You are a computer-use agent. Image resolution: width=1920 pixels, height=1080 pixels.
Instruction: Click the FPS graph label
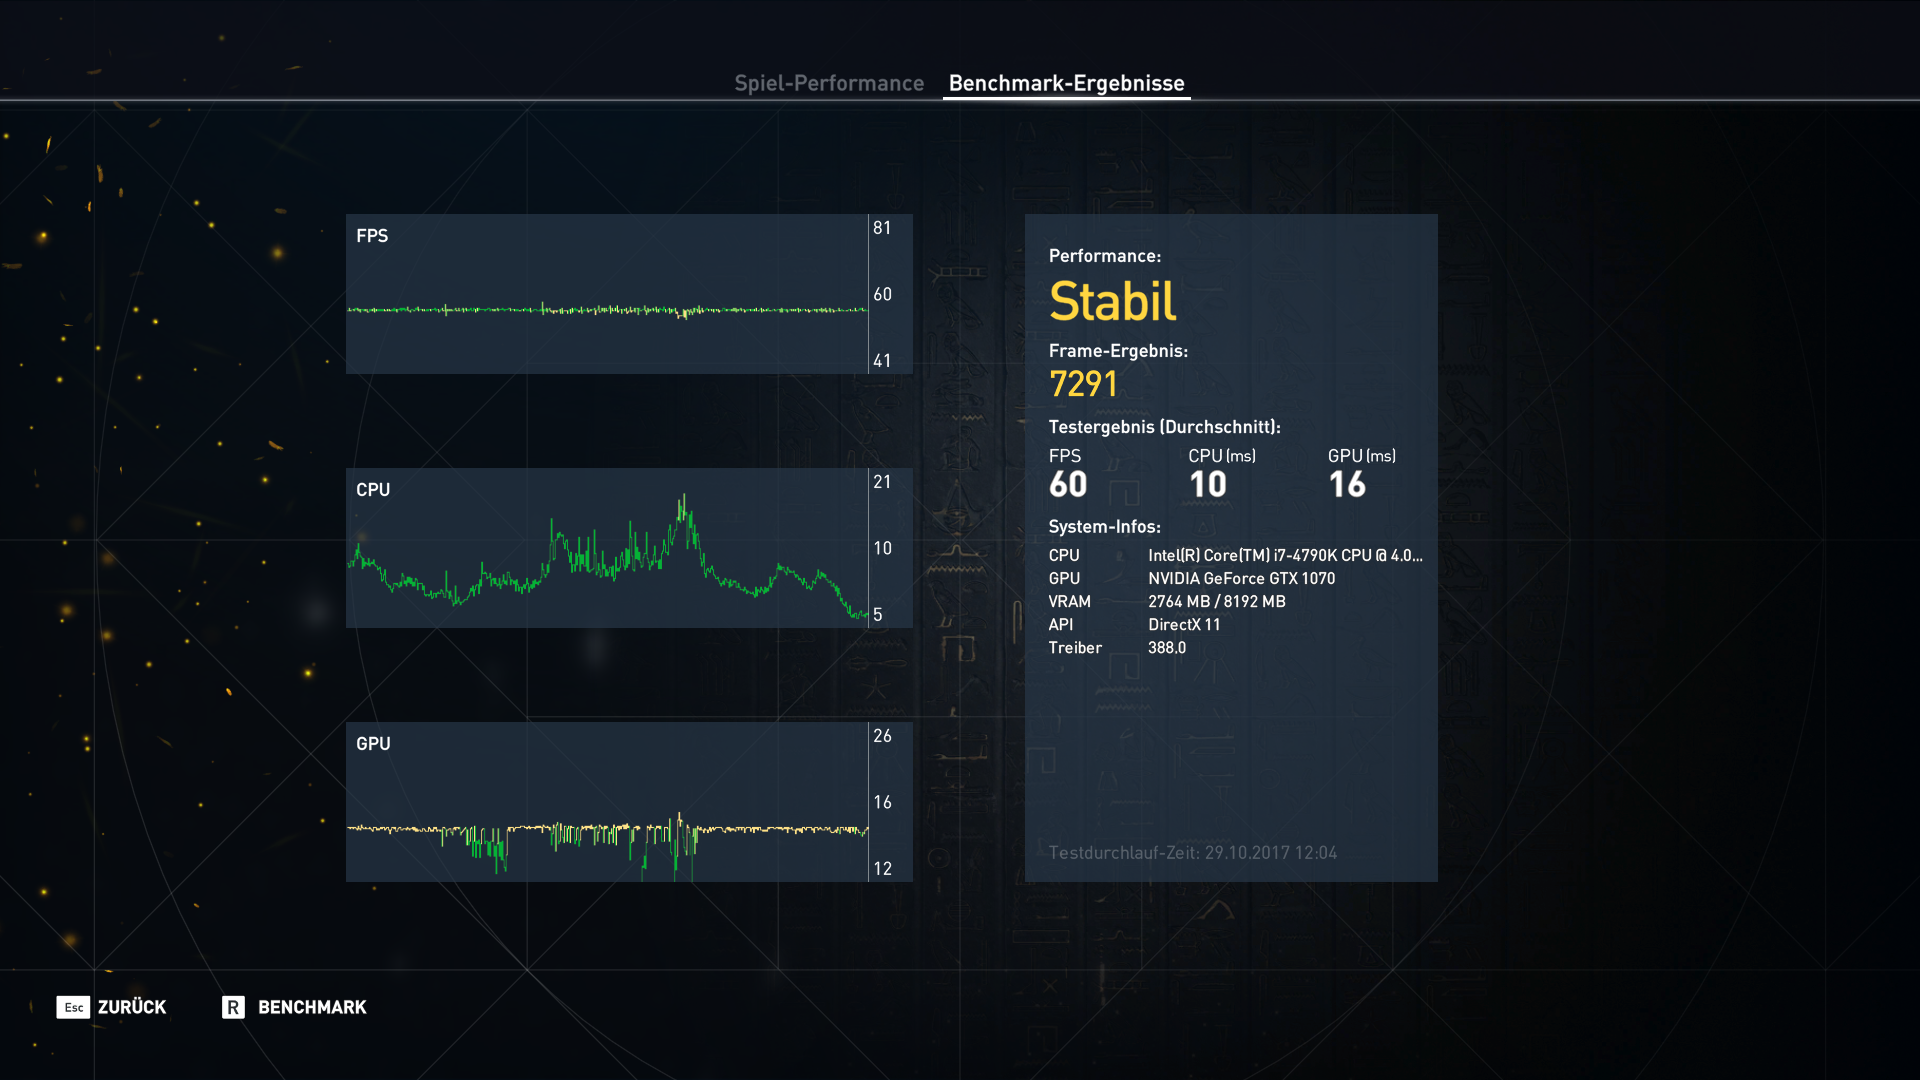[x=372, y=236]
